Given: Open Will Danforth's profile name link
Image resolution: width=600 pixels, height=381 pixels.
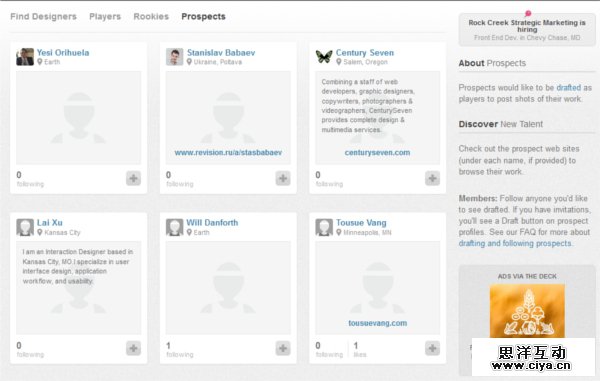Looking at the screenshot, I should [x=212, y=222].
